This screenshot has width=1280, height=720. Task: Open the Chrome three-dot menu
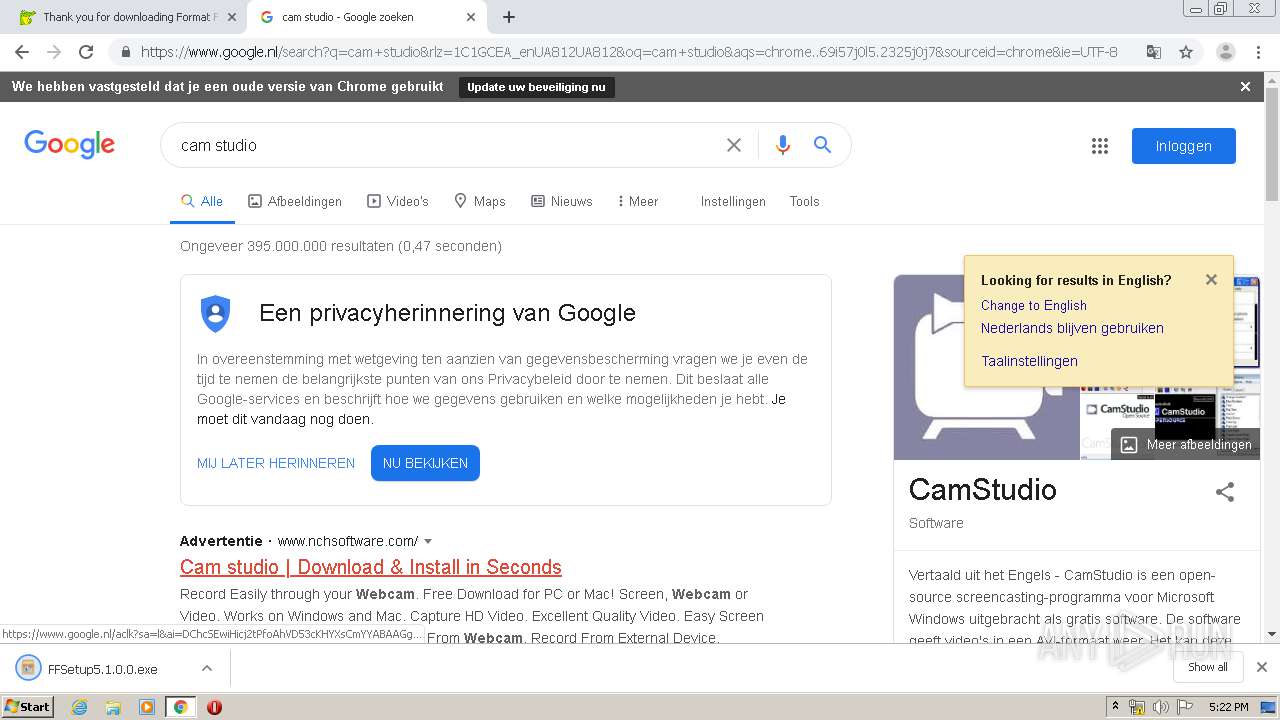1259,52
